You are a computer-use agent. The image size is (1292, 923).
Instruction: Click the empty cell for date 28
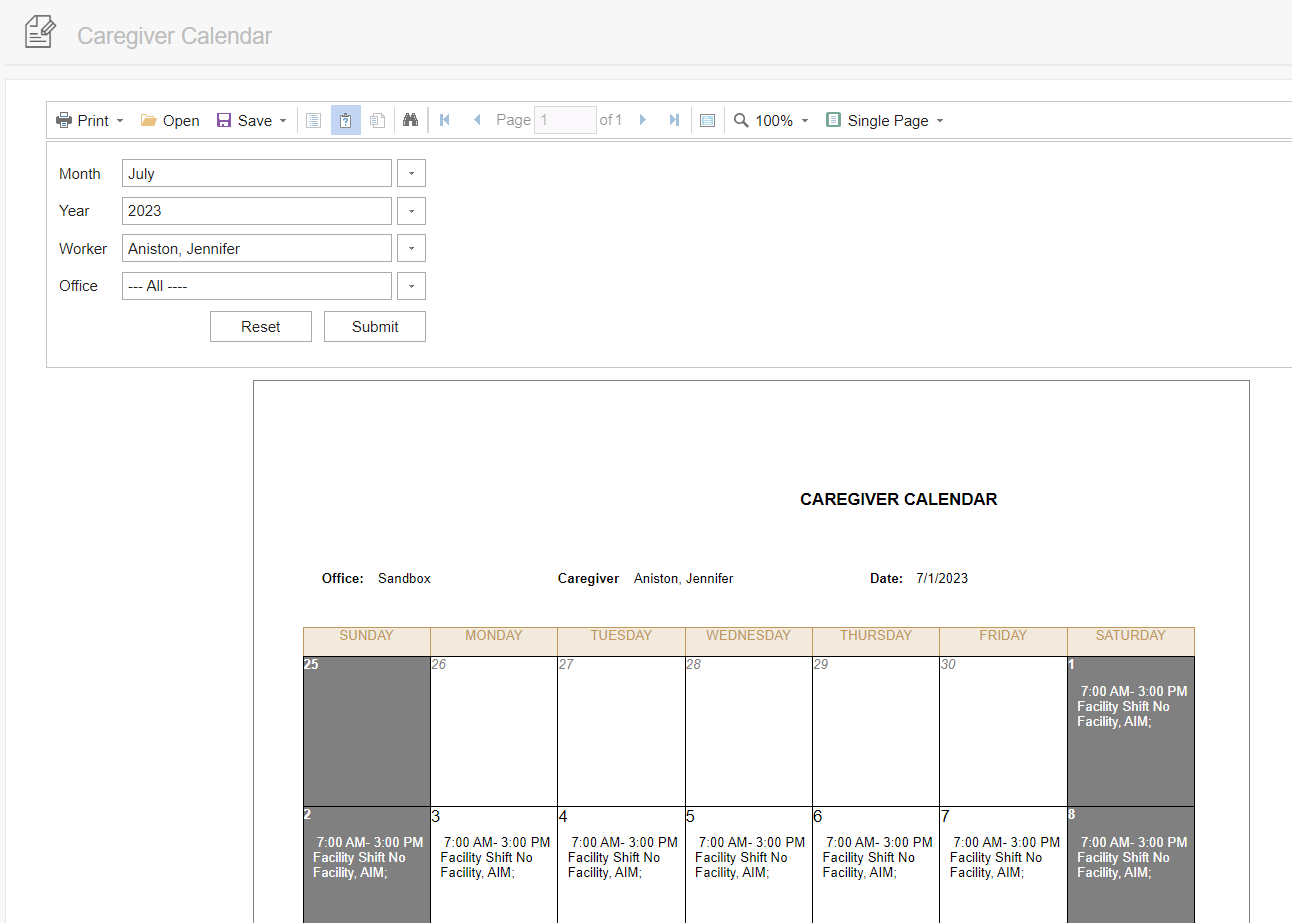(x=749, y=731)
